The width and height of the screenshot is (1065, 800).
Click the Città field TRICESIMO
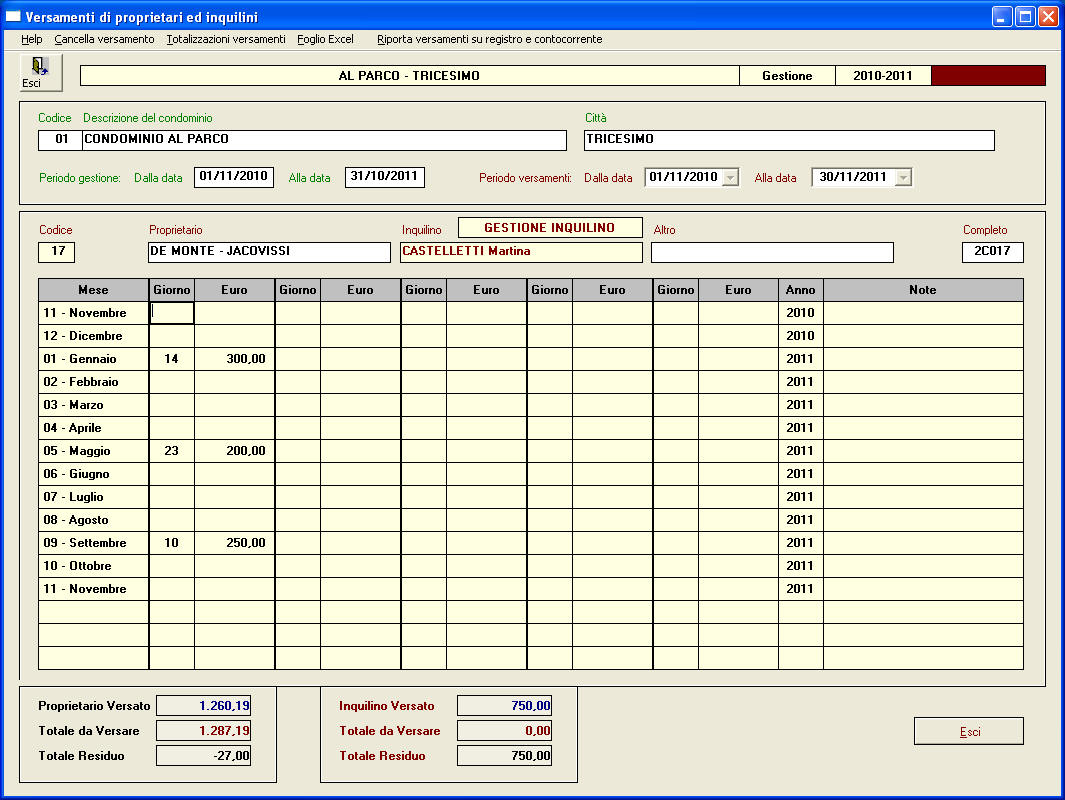coord(789,140)
